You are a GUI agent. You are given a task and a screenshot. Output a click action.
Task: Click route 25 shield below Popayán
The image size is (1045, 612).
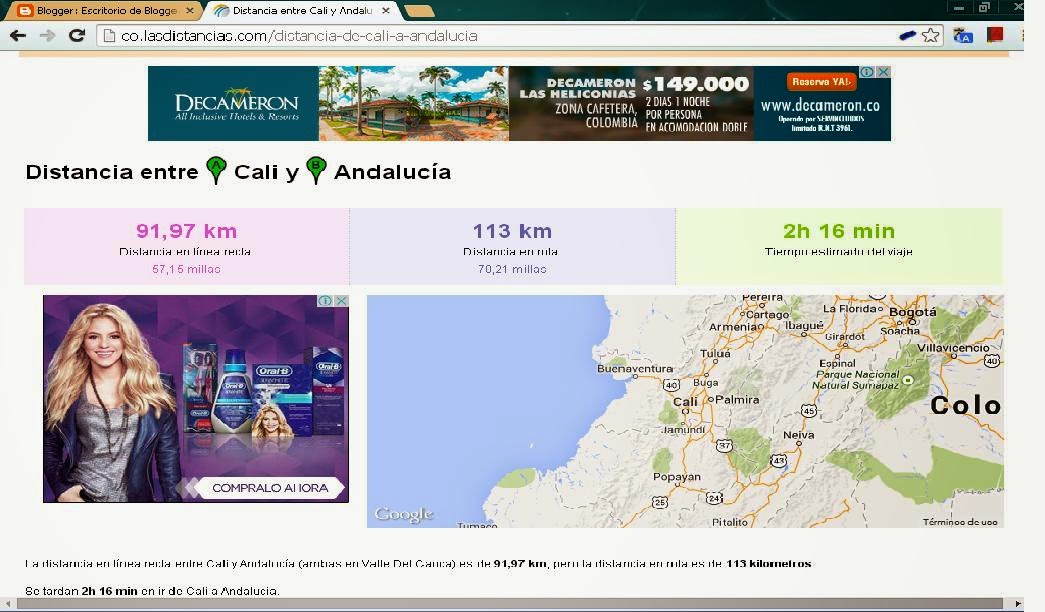pyautogui.click(x=659, y=502)
